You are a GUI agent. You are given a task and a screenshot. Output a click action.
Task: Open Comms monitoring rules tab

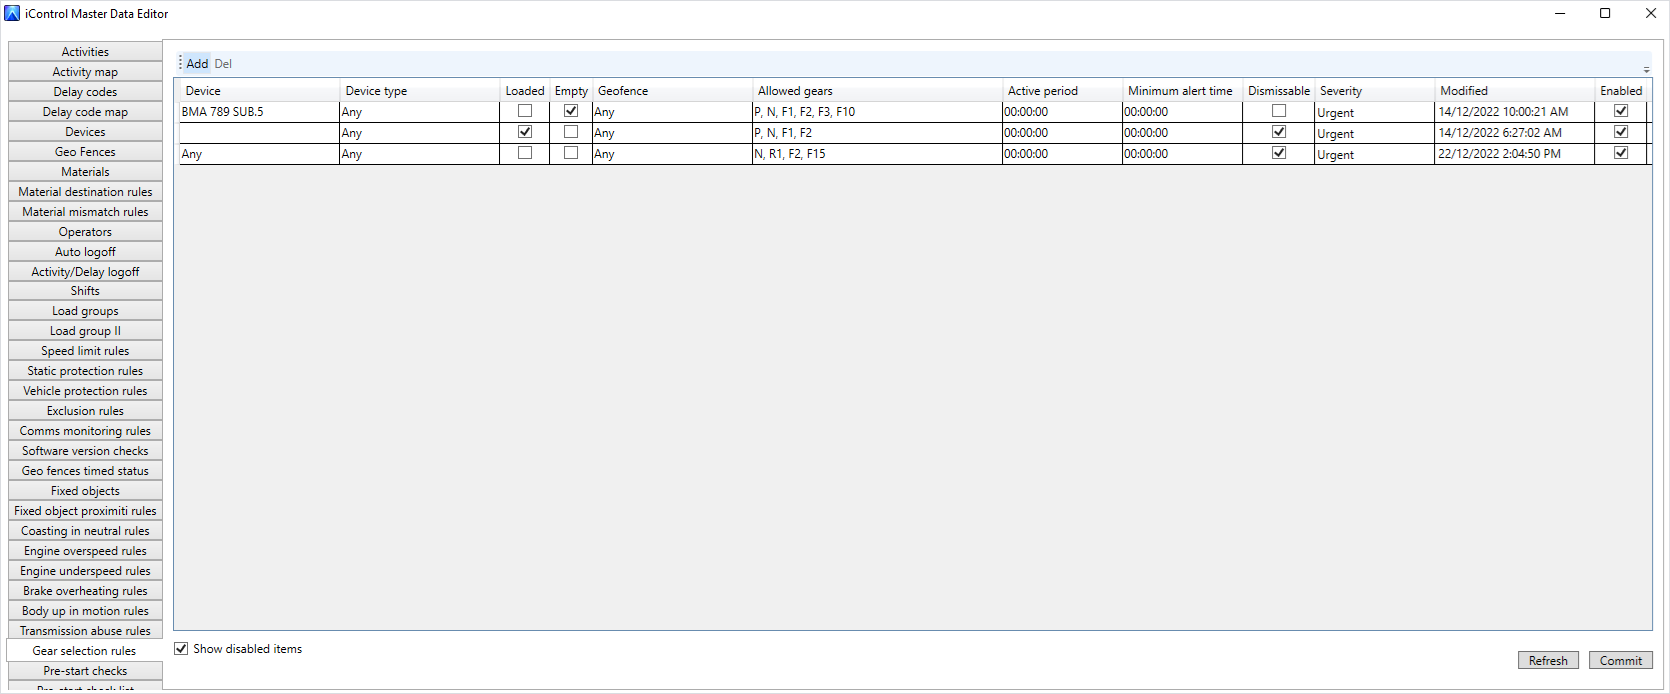coord(85,431)
